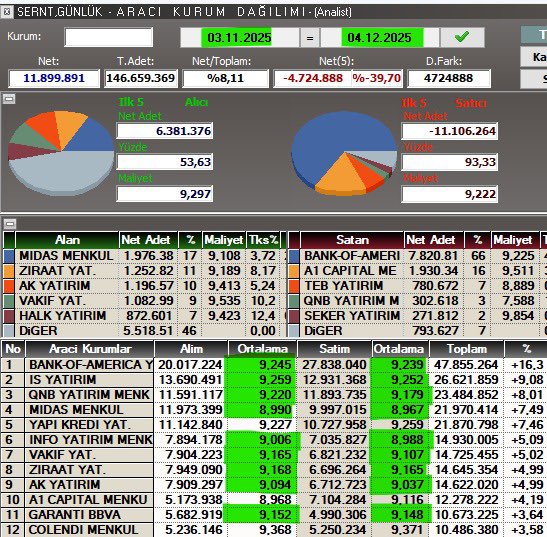Sort by the Satim column header
The width and height of the screenshot is (547, 537).
(x=334, y=349)
